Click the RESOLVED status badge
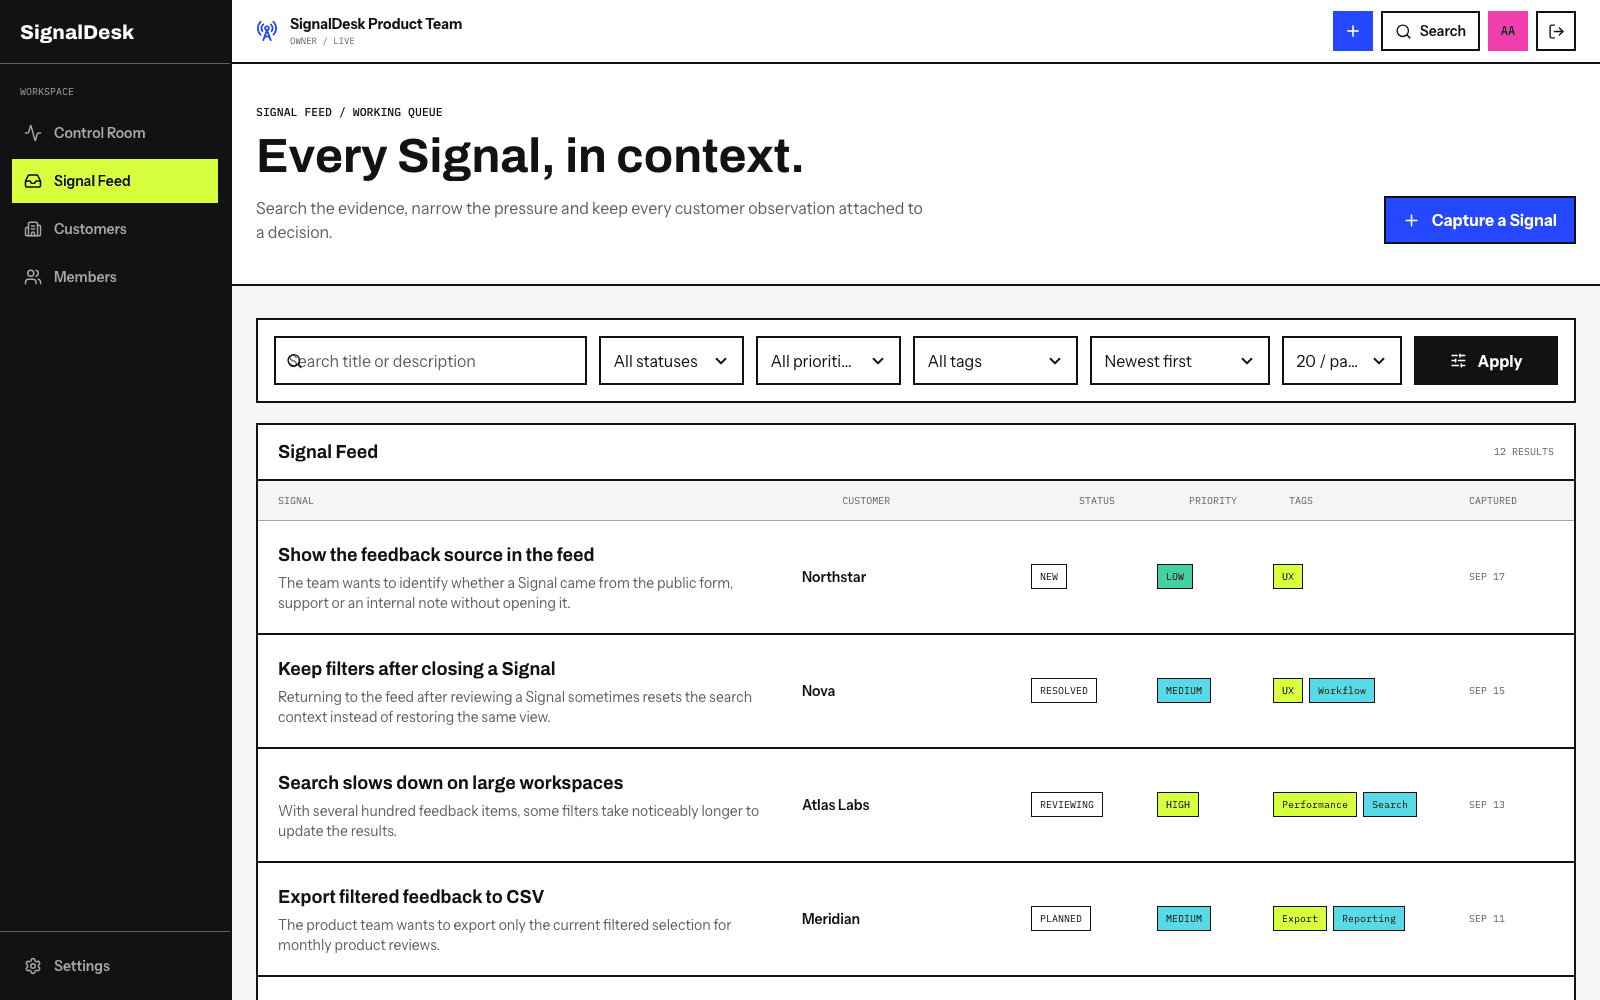 coord(1064,691)
